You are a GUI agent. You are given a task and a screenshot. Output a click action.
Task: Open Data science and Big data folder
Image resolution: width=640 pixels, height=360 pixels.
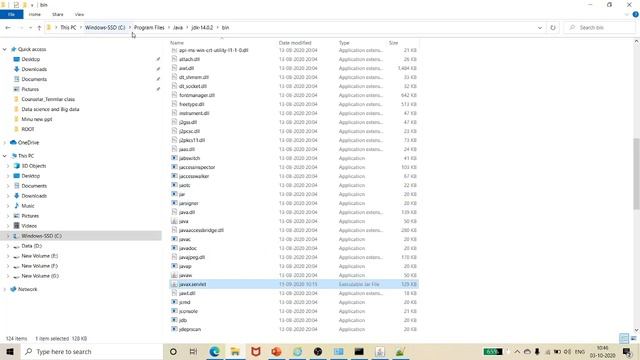click(50, 109)
